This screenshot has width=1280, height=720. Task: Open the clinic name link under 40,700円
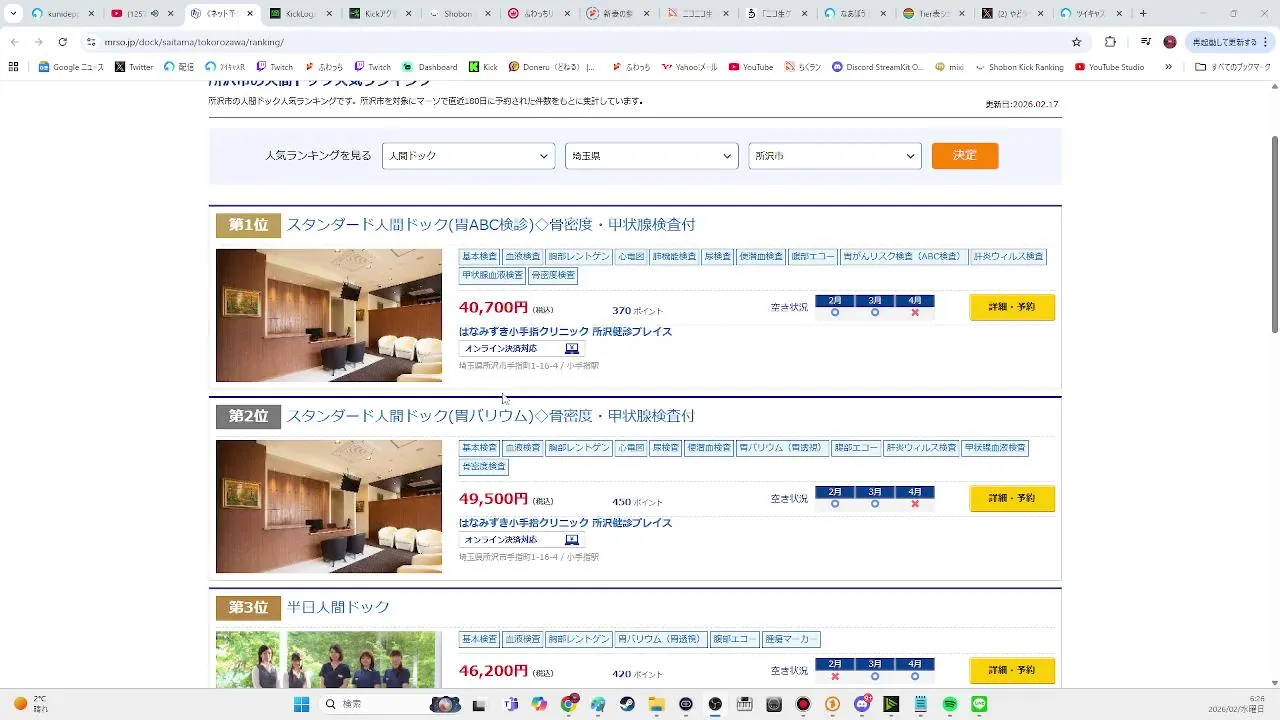565,332
